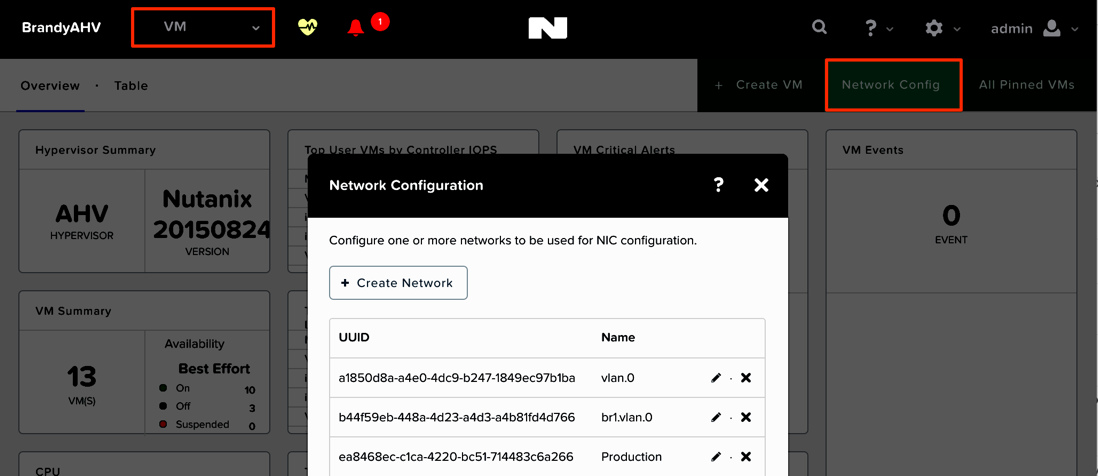
Task: Edit the vlan.0 network pencil icon
Action: 715,378
